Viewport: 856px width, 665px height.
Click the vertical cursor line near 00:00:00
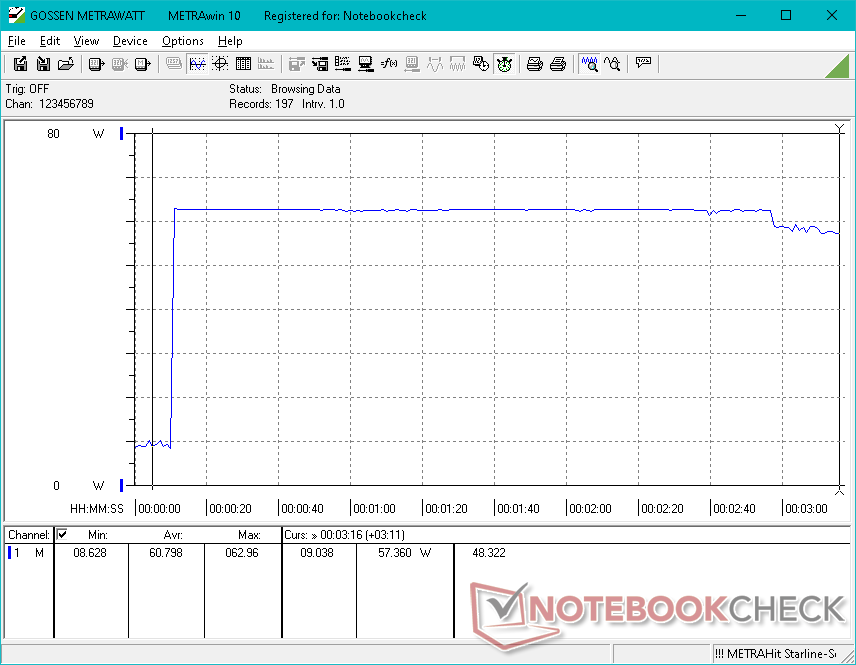(x=152, y=308)
